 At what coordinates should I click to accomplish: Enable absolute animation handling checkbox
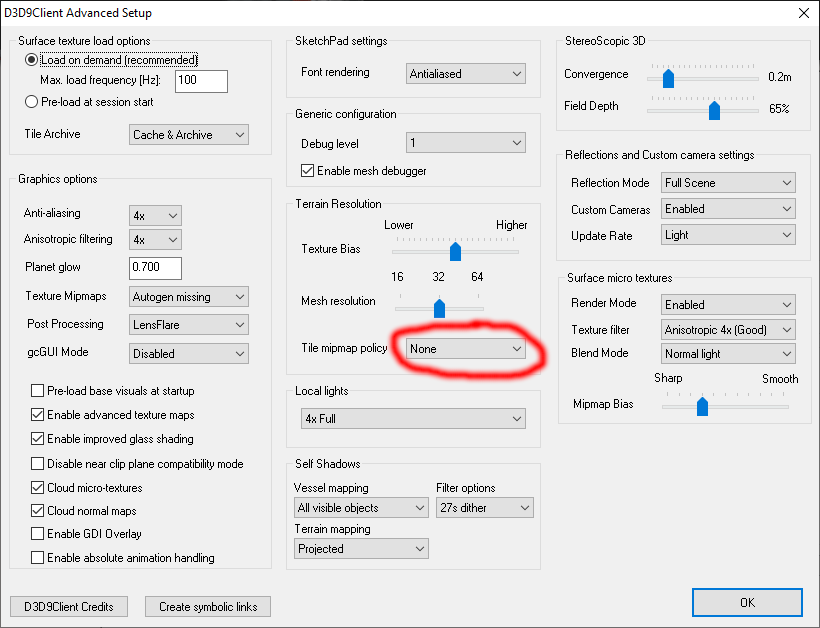pyautogui.click(x=37, y=558)
